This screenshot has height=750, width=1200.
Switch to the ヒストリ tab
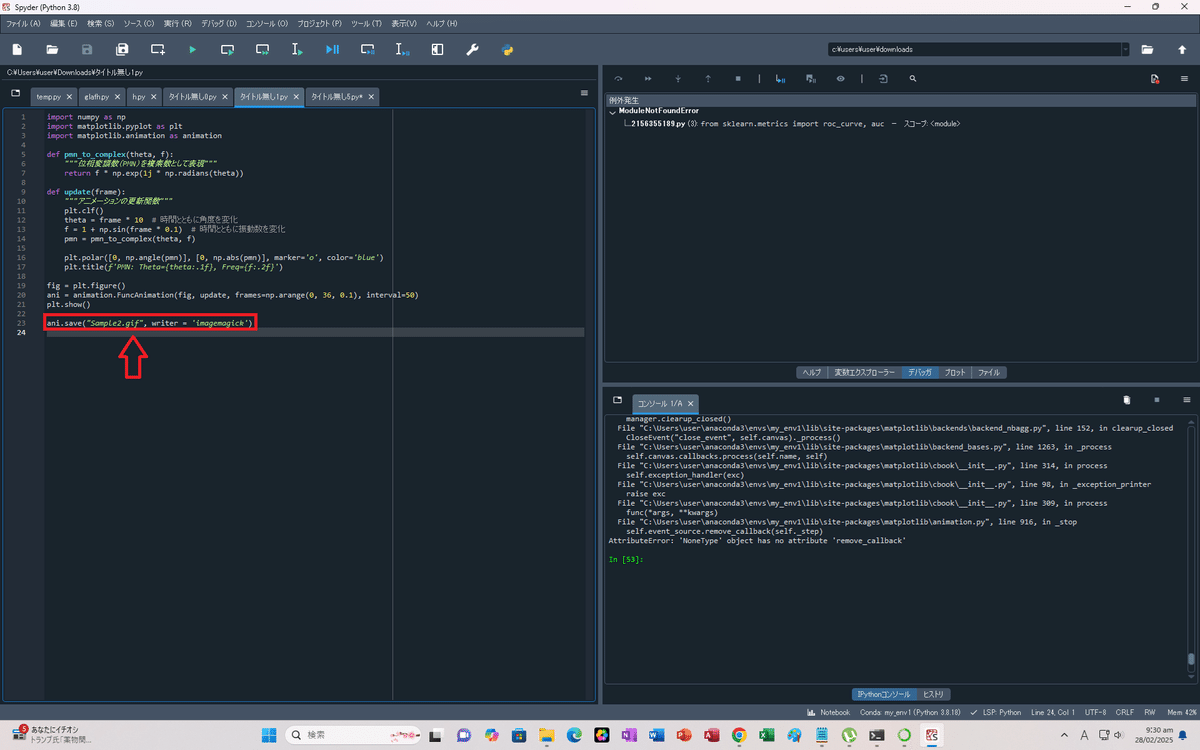(934, 694)
